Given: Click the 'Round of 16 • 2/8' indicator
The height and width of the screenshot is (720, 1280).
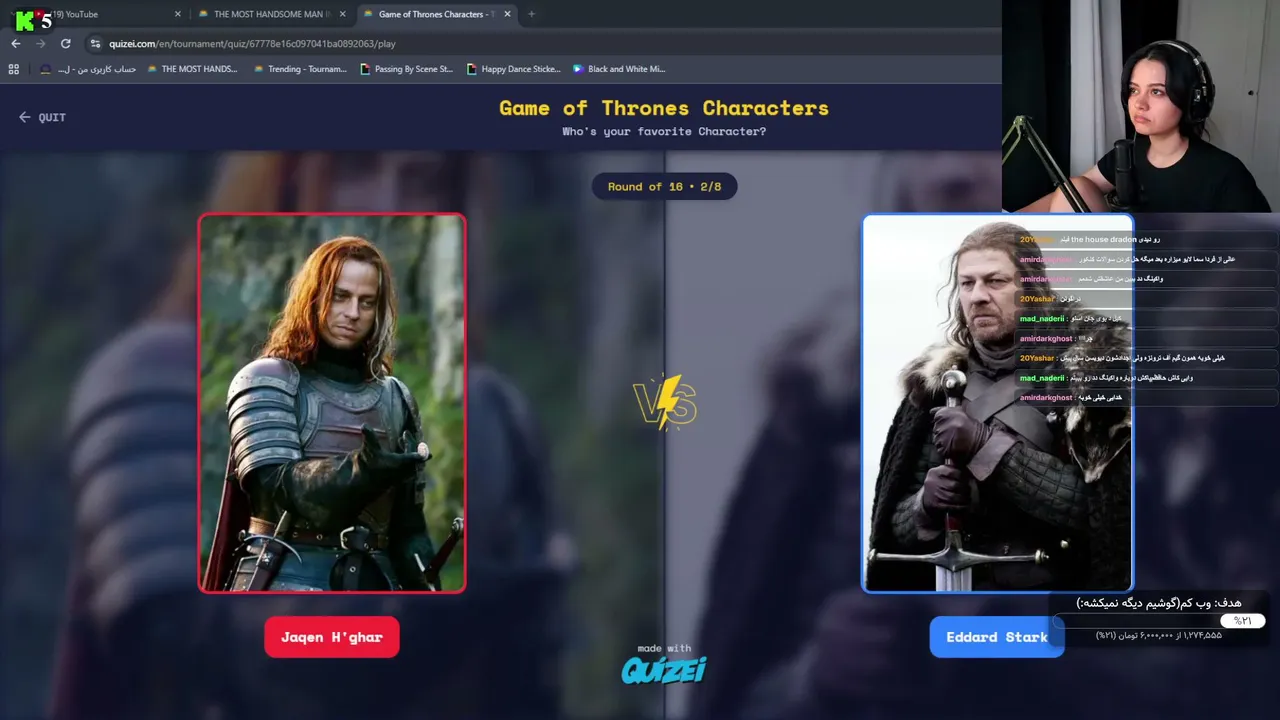Looking at the screenshot, I should [664, 187].
